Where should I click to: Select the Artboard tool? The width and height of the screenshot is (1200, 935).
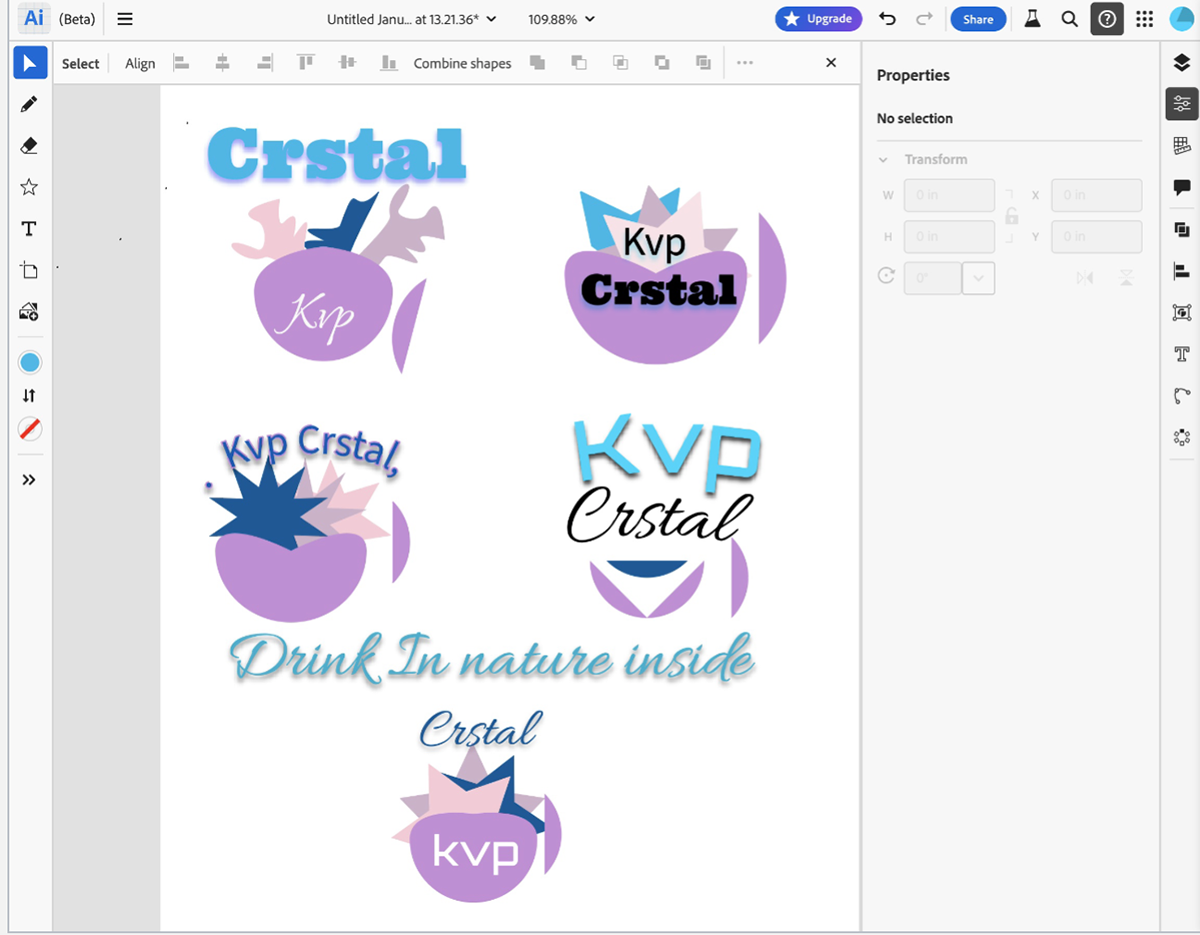[x=29, y=270]
